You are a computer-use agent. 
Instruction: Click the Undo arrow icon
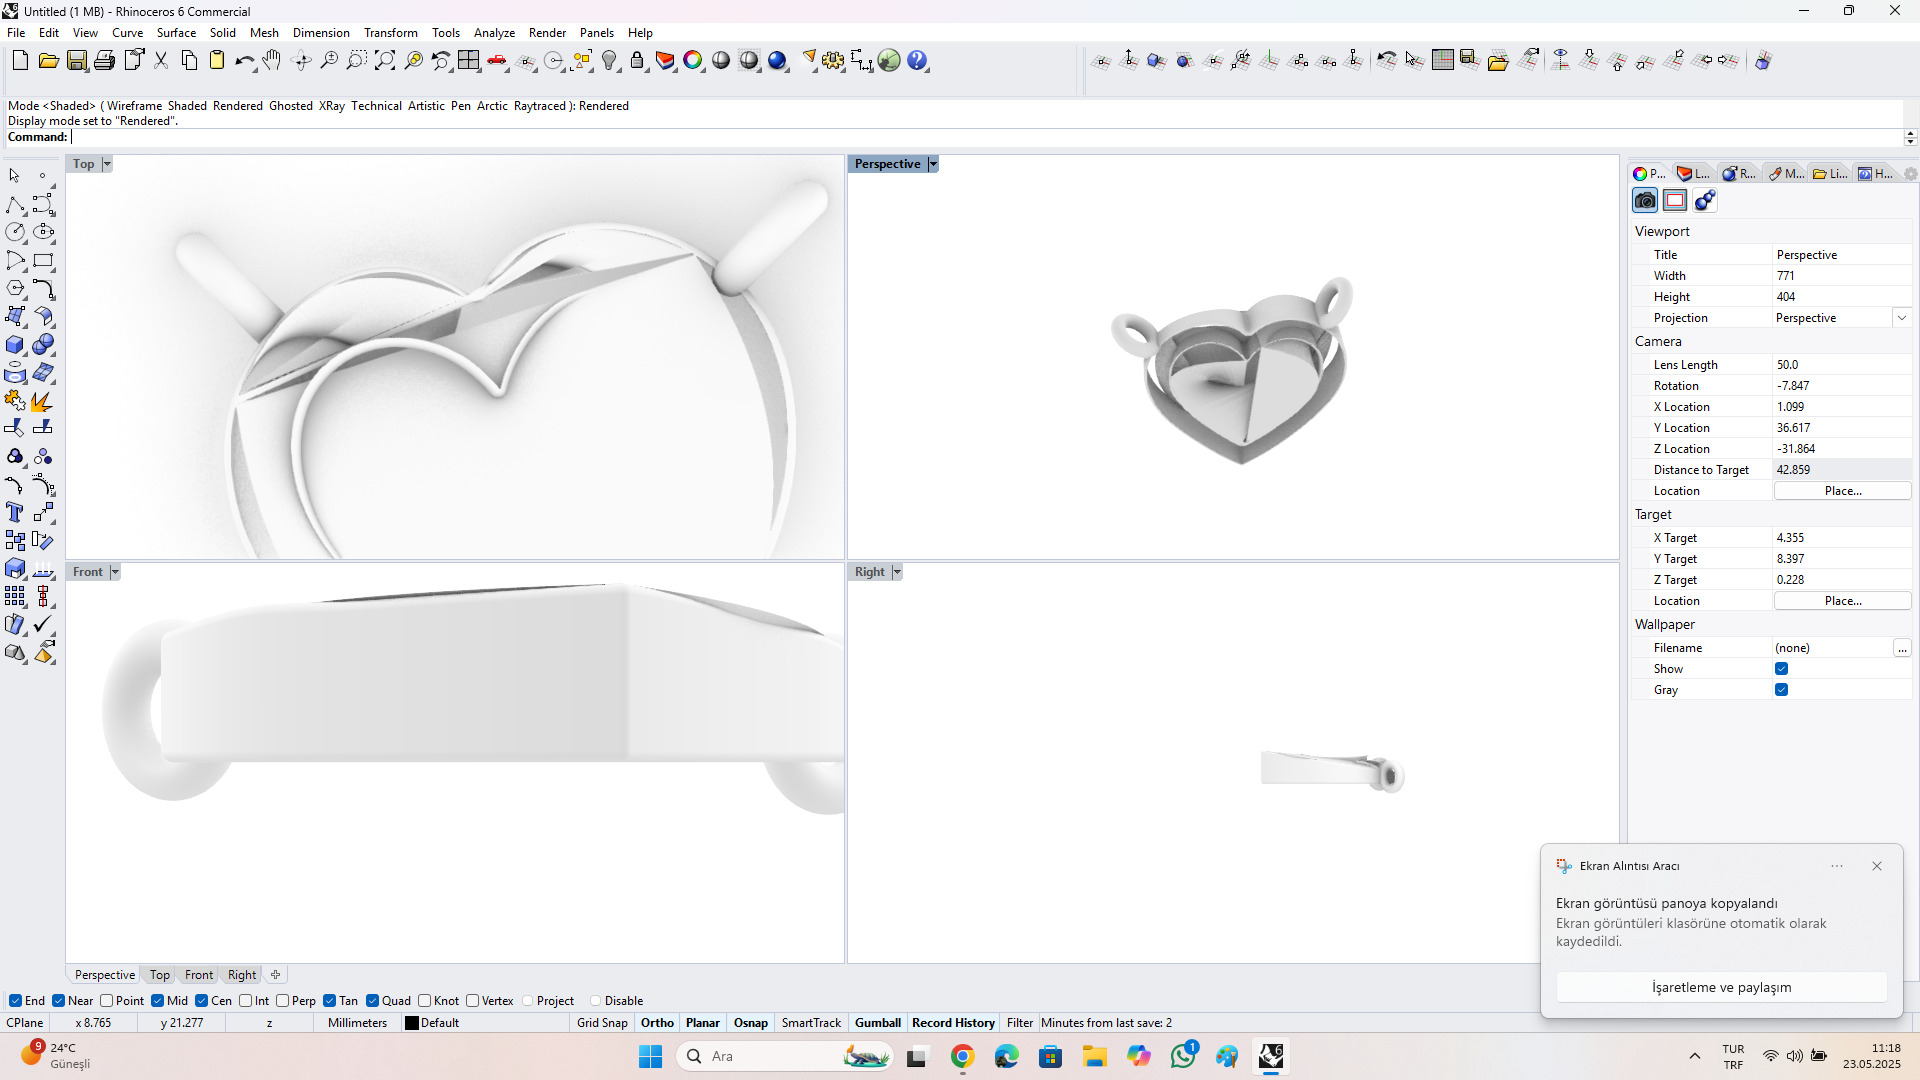point(243,61)
